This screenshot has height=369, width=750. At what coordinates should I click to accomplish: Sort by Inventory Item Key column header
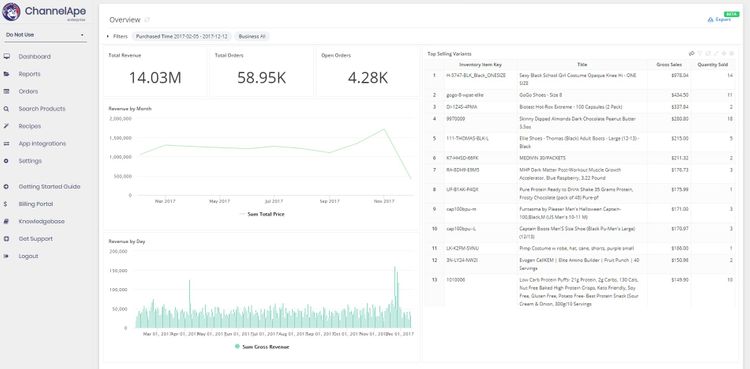[x=481, y=65]
